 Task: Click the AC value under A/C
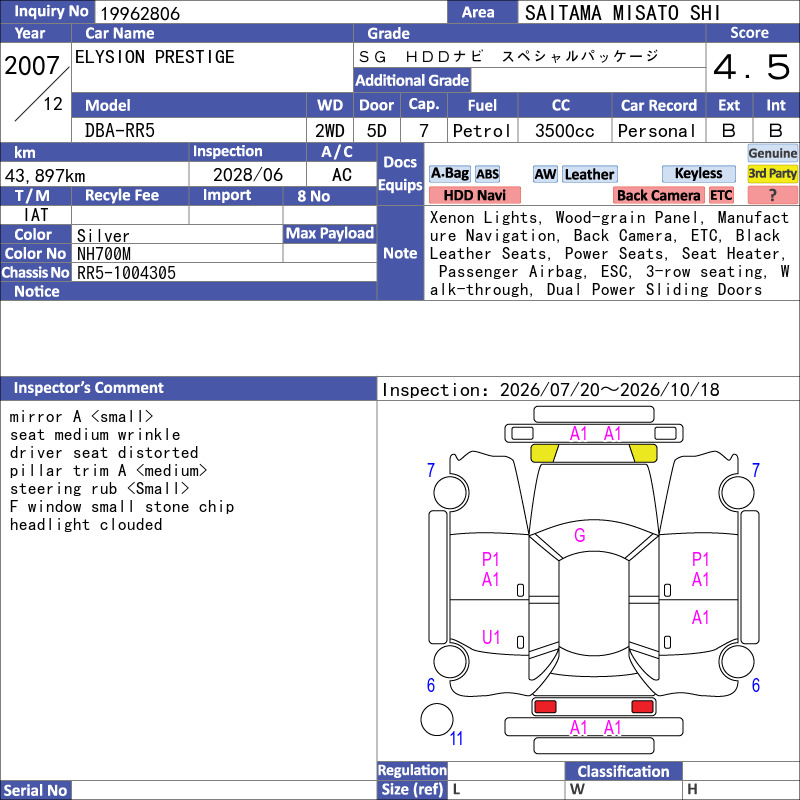[x=342, y=175]
